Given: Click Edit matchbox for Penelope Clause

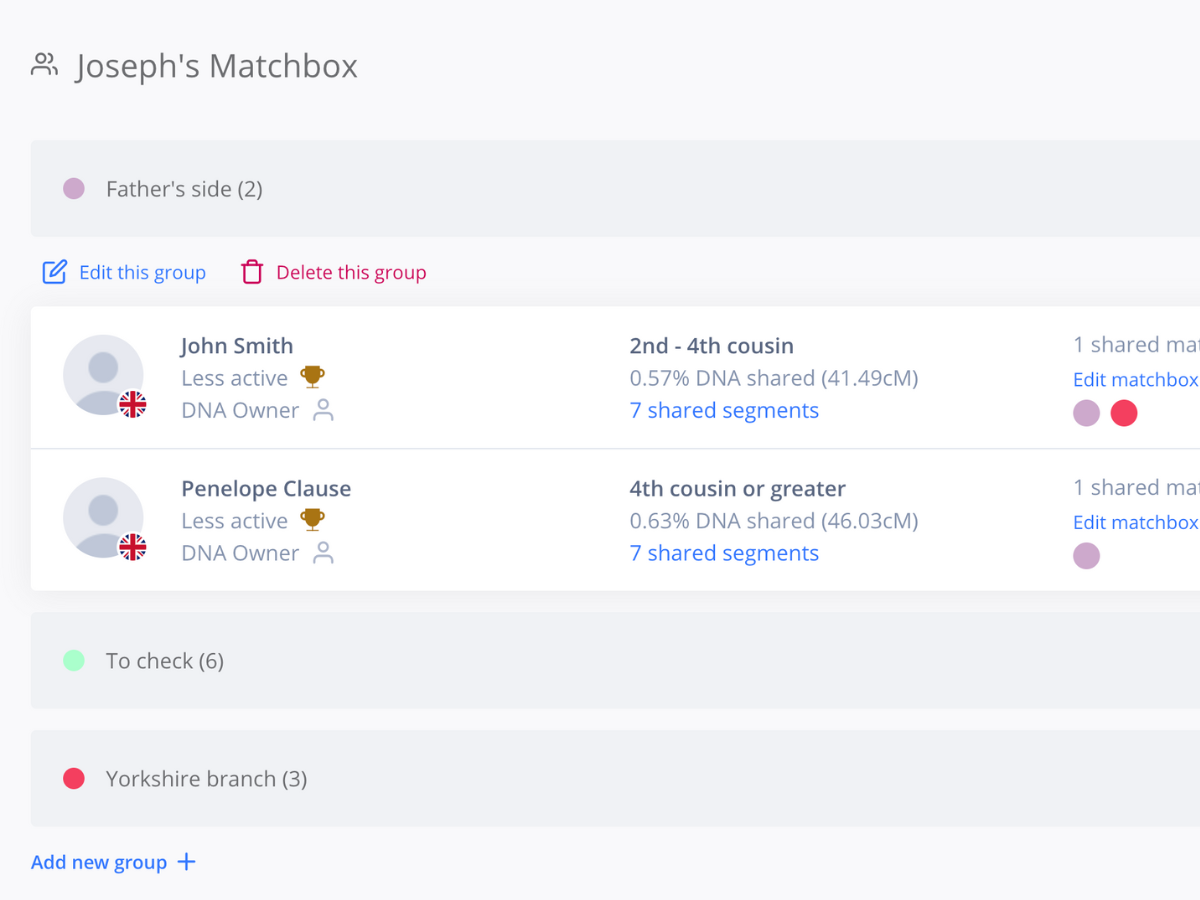Looking at the screenshot, I should 1135,521.
